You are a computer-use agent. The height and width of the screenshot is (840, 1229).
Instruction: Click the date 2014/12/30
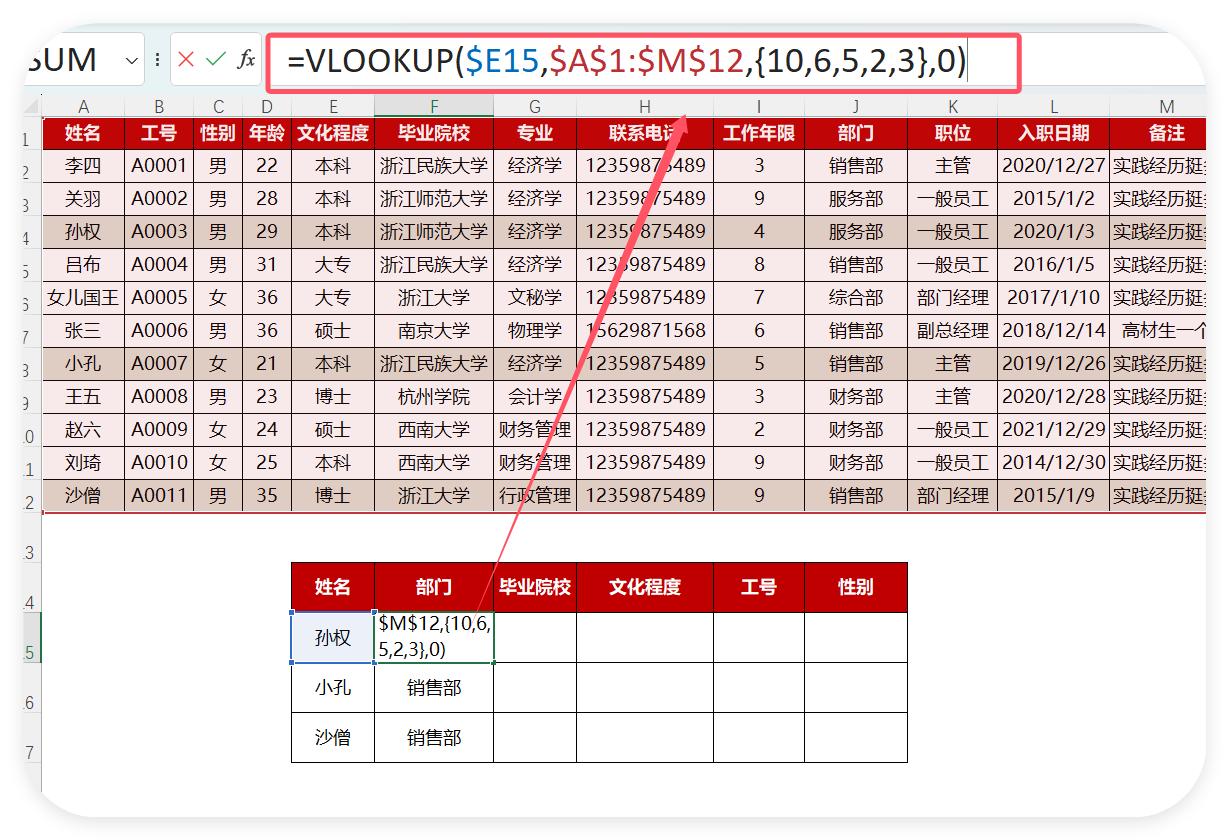(x=1053, y=463)
